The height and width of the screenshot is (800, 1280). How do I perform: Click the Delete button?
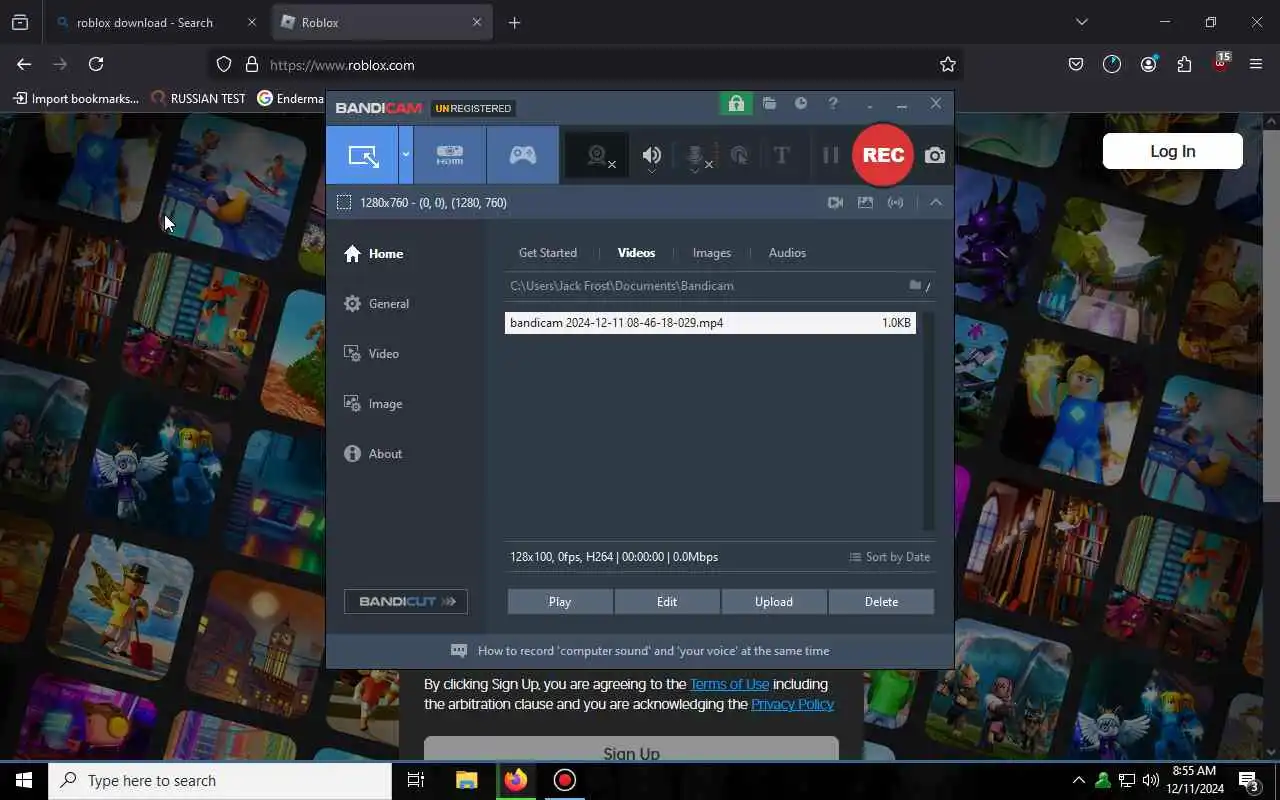pyautogui.click(x=881, y=602)
